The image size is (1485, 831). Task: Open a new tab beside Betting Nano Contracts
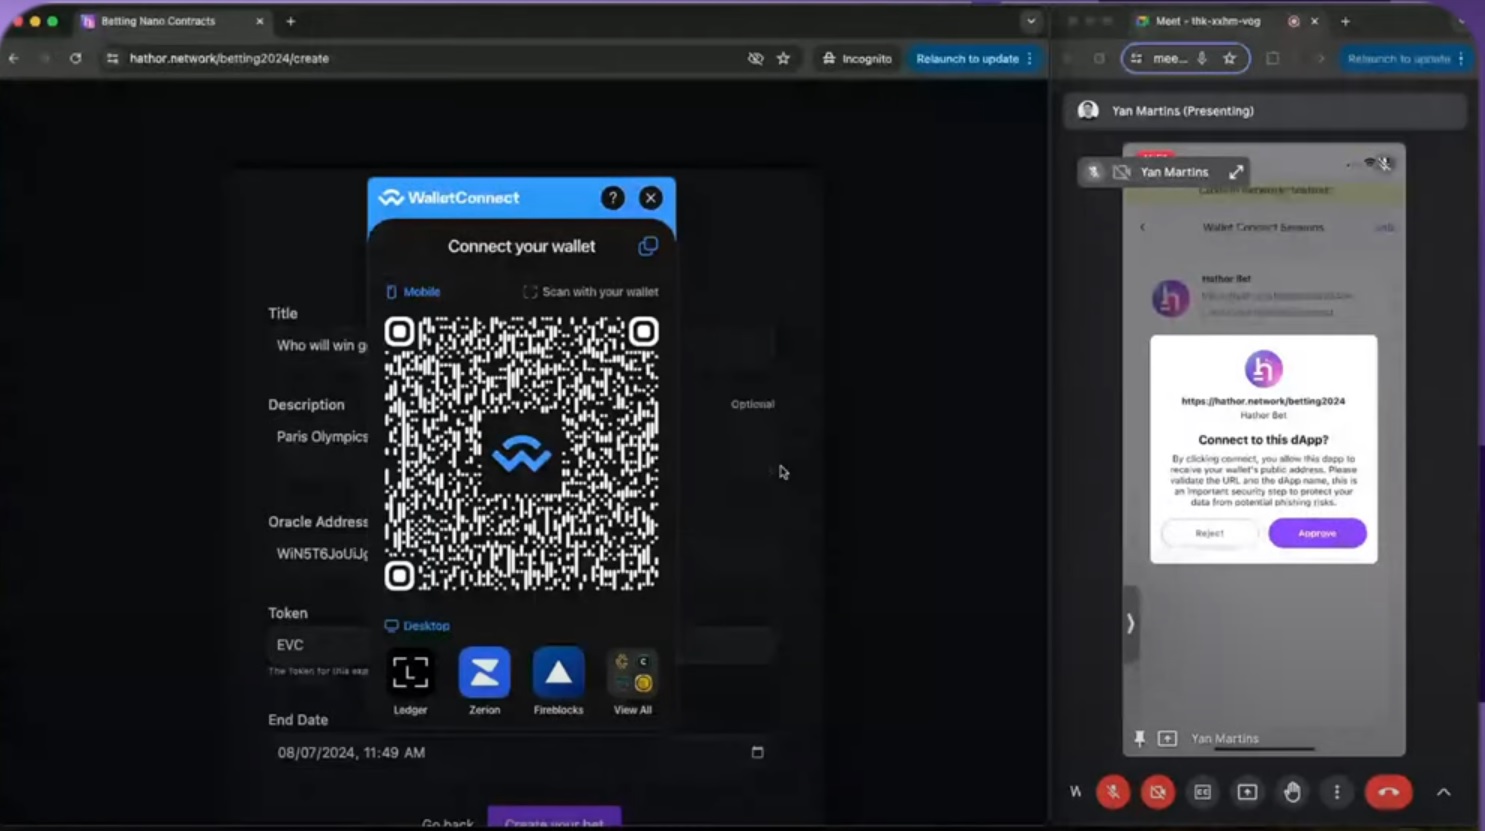(291, 21)
